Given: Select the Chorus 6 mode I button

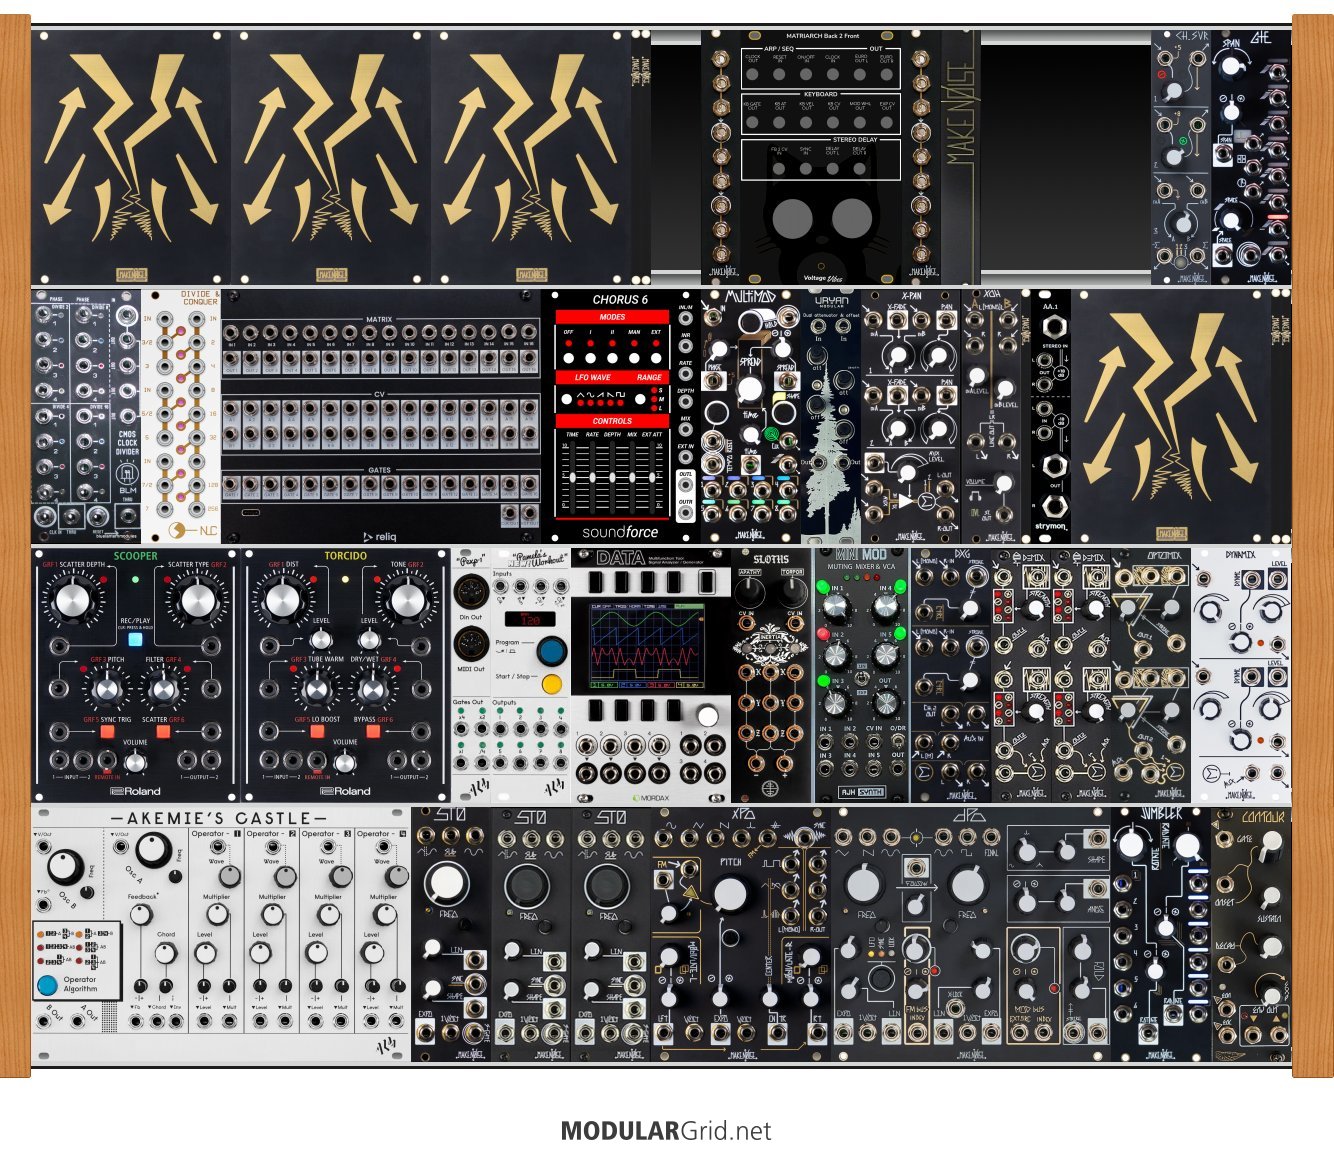Looking at the screenshot, I should click(x=591, y=358).
